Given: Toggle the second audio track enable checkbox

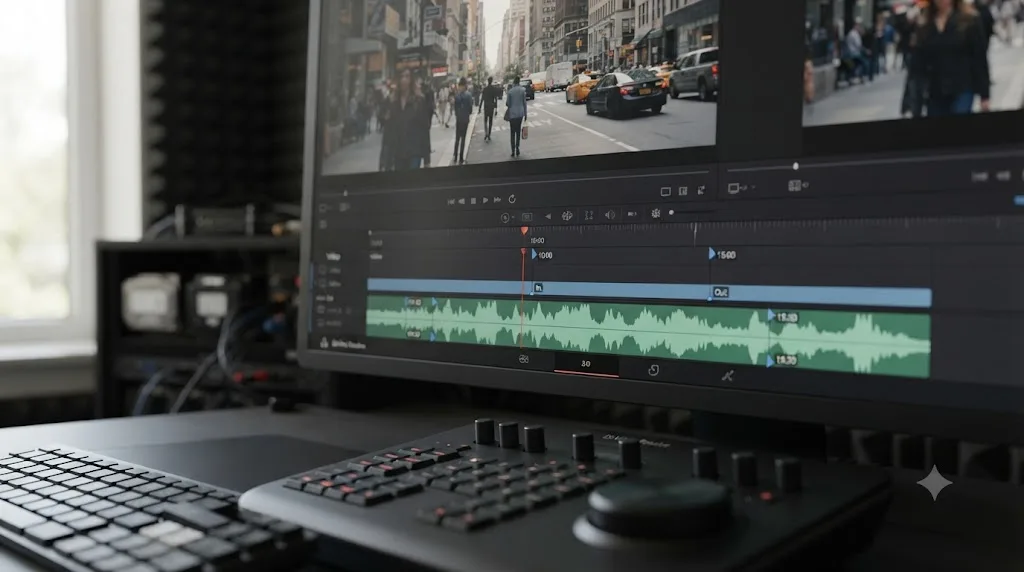Looking at the screenshot, I should 321,323.
